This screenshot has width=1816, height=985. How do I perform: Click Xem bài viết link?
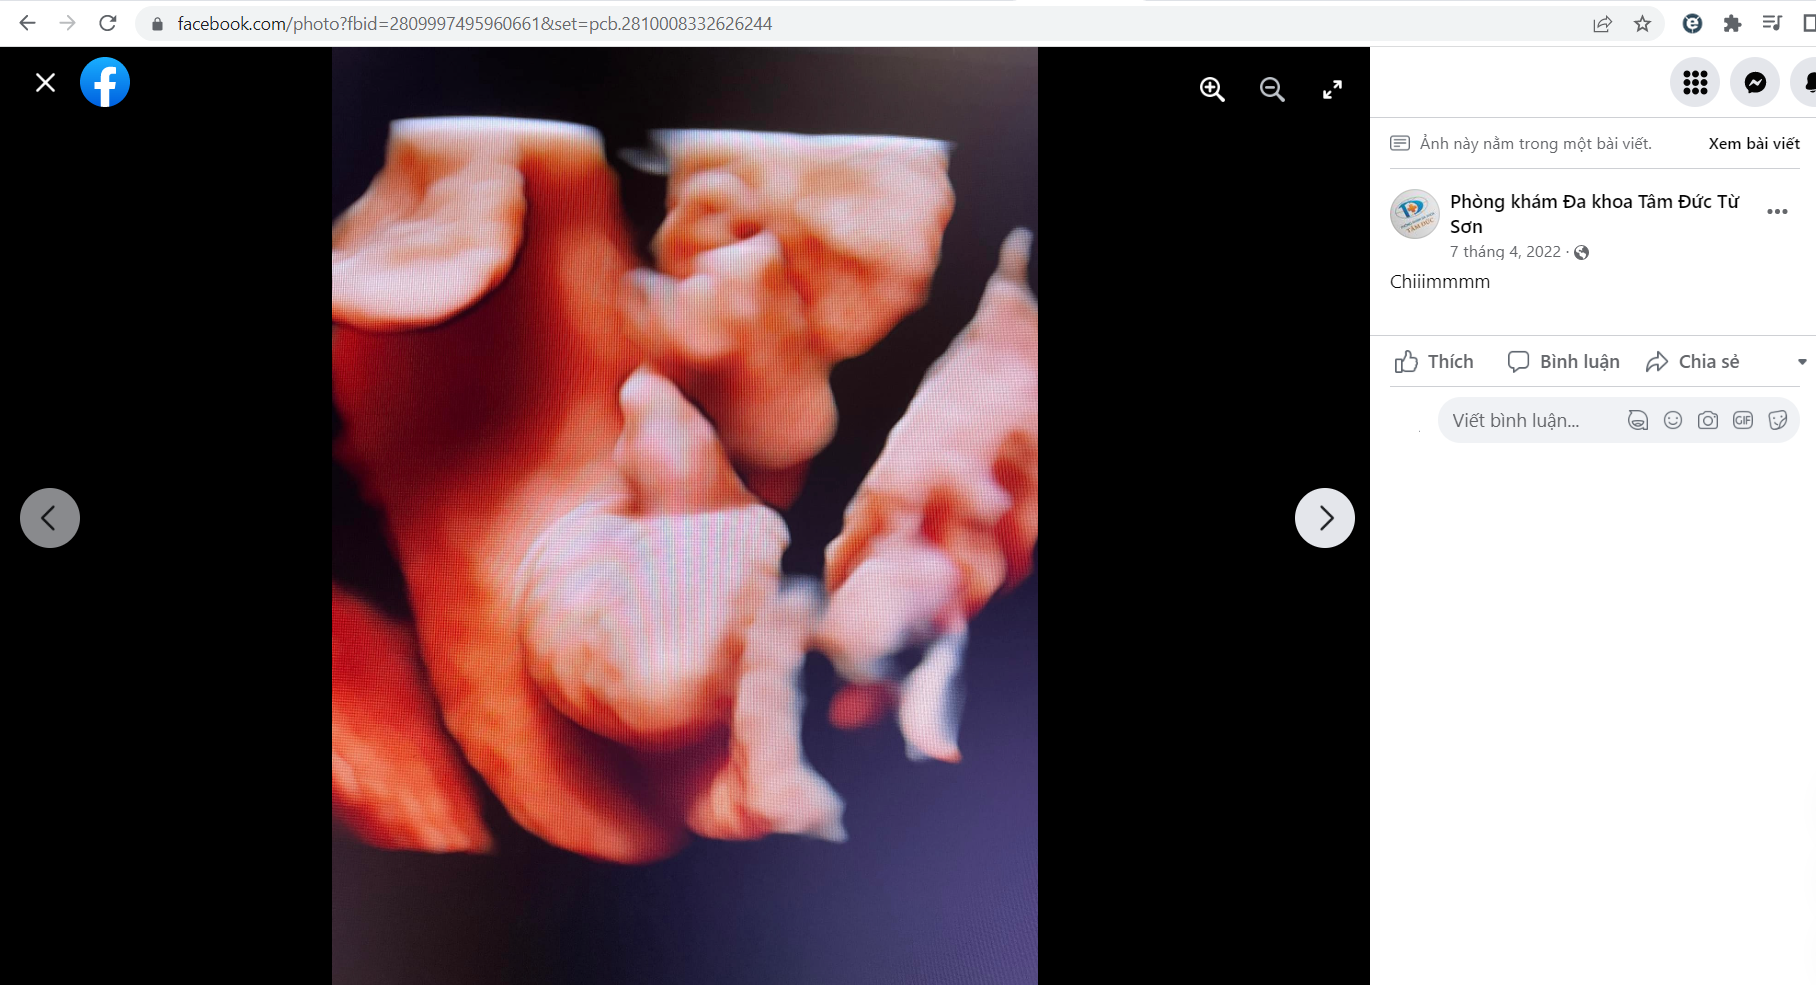[1754, 143]
